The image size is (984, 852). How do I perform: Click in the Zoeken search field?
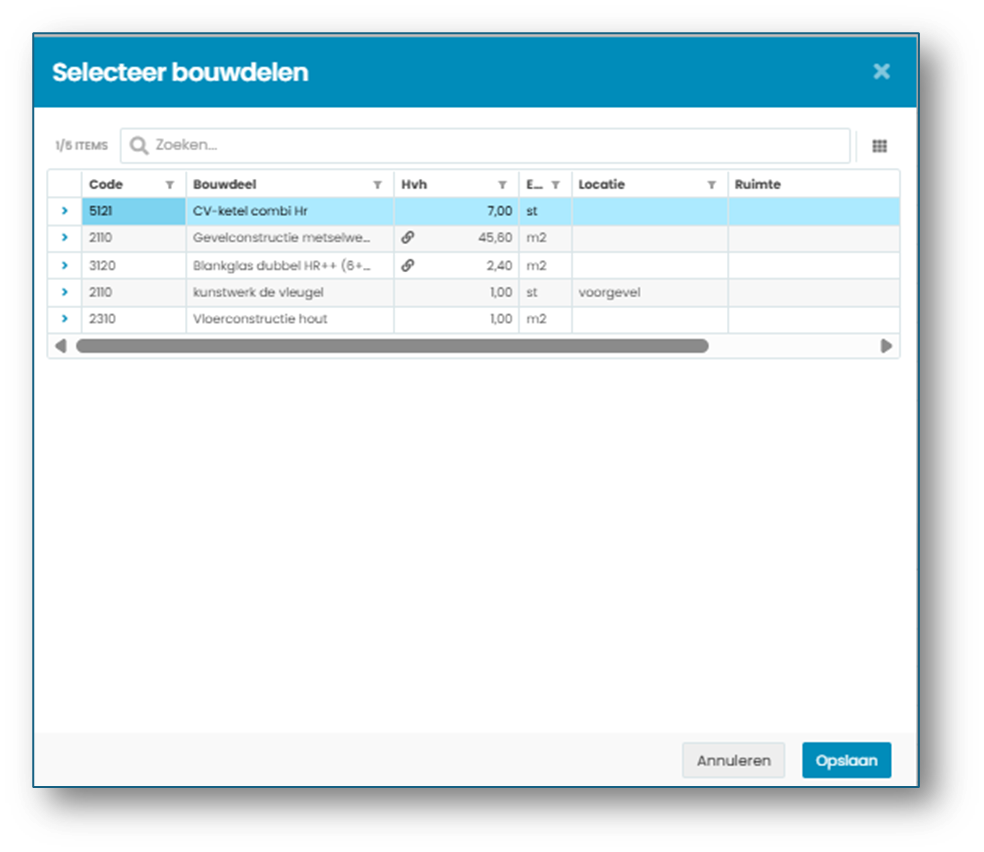pyautogui.click(x=485, y=146)
